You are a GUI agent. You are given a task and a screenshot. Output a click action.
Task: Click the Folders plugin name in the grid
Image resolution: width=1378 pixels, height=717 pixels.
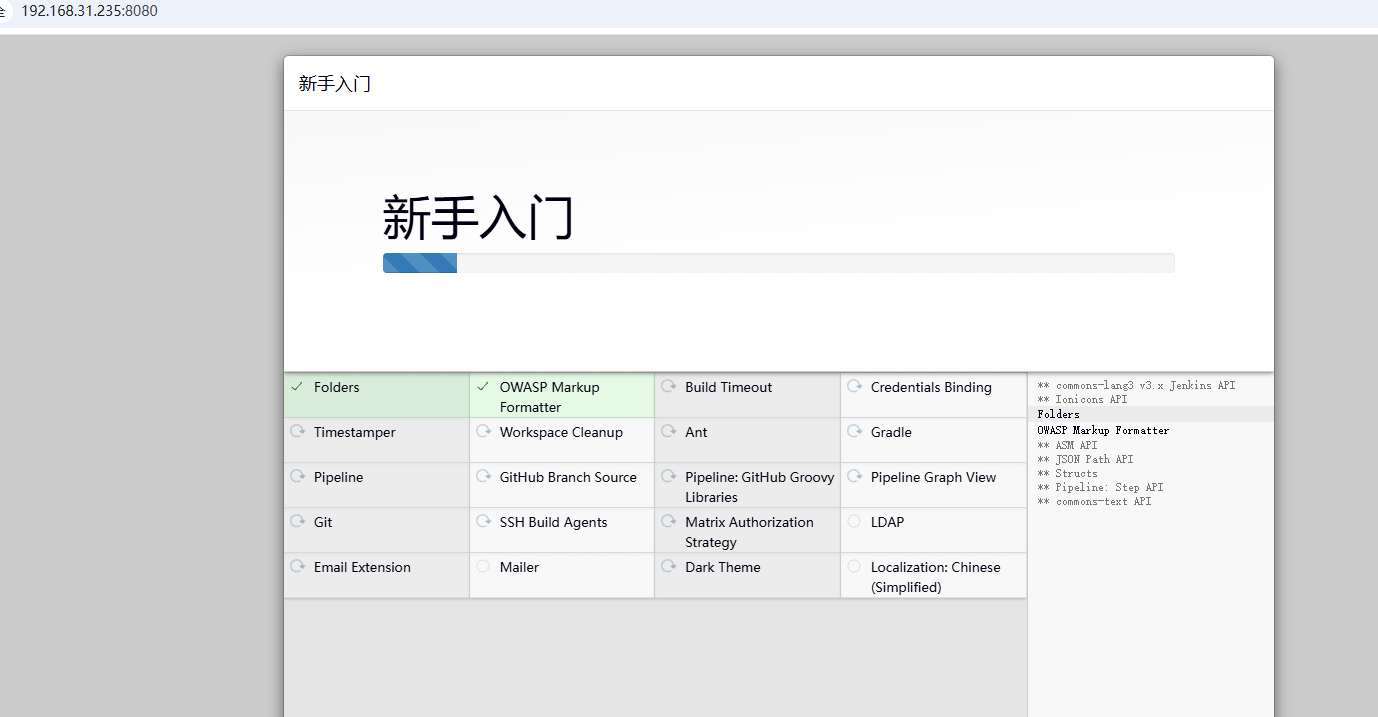336,387
